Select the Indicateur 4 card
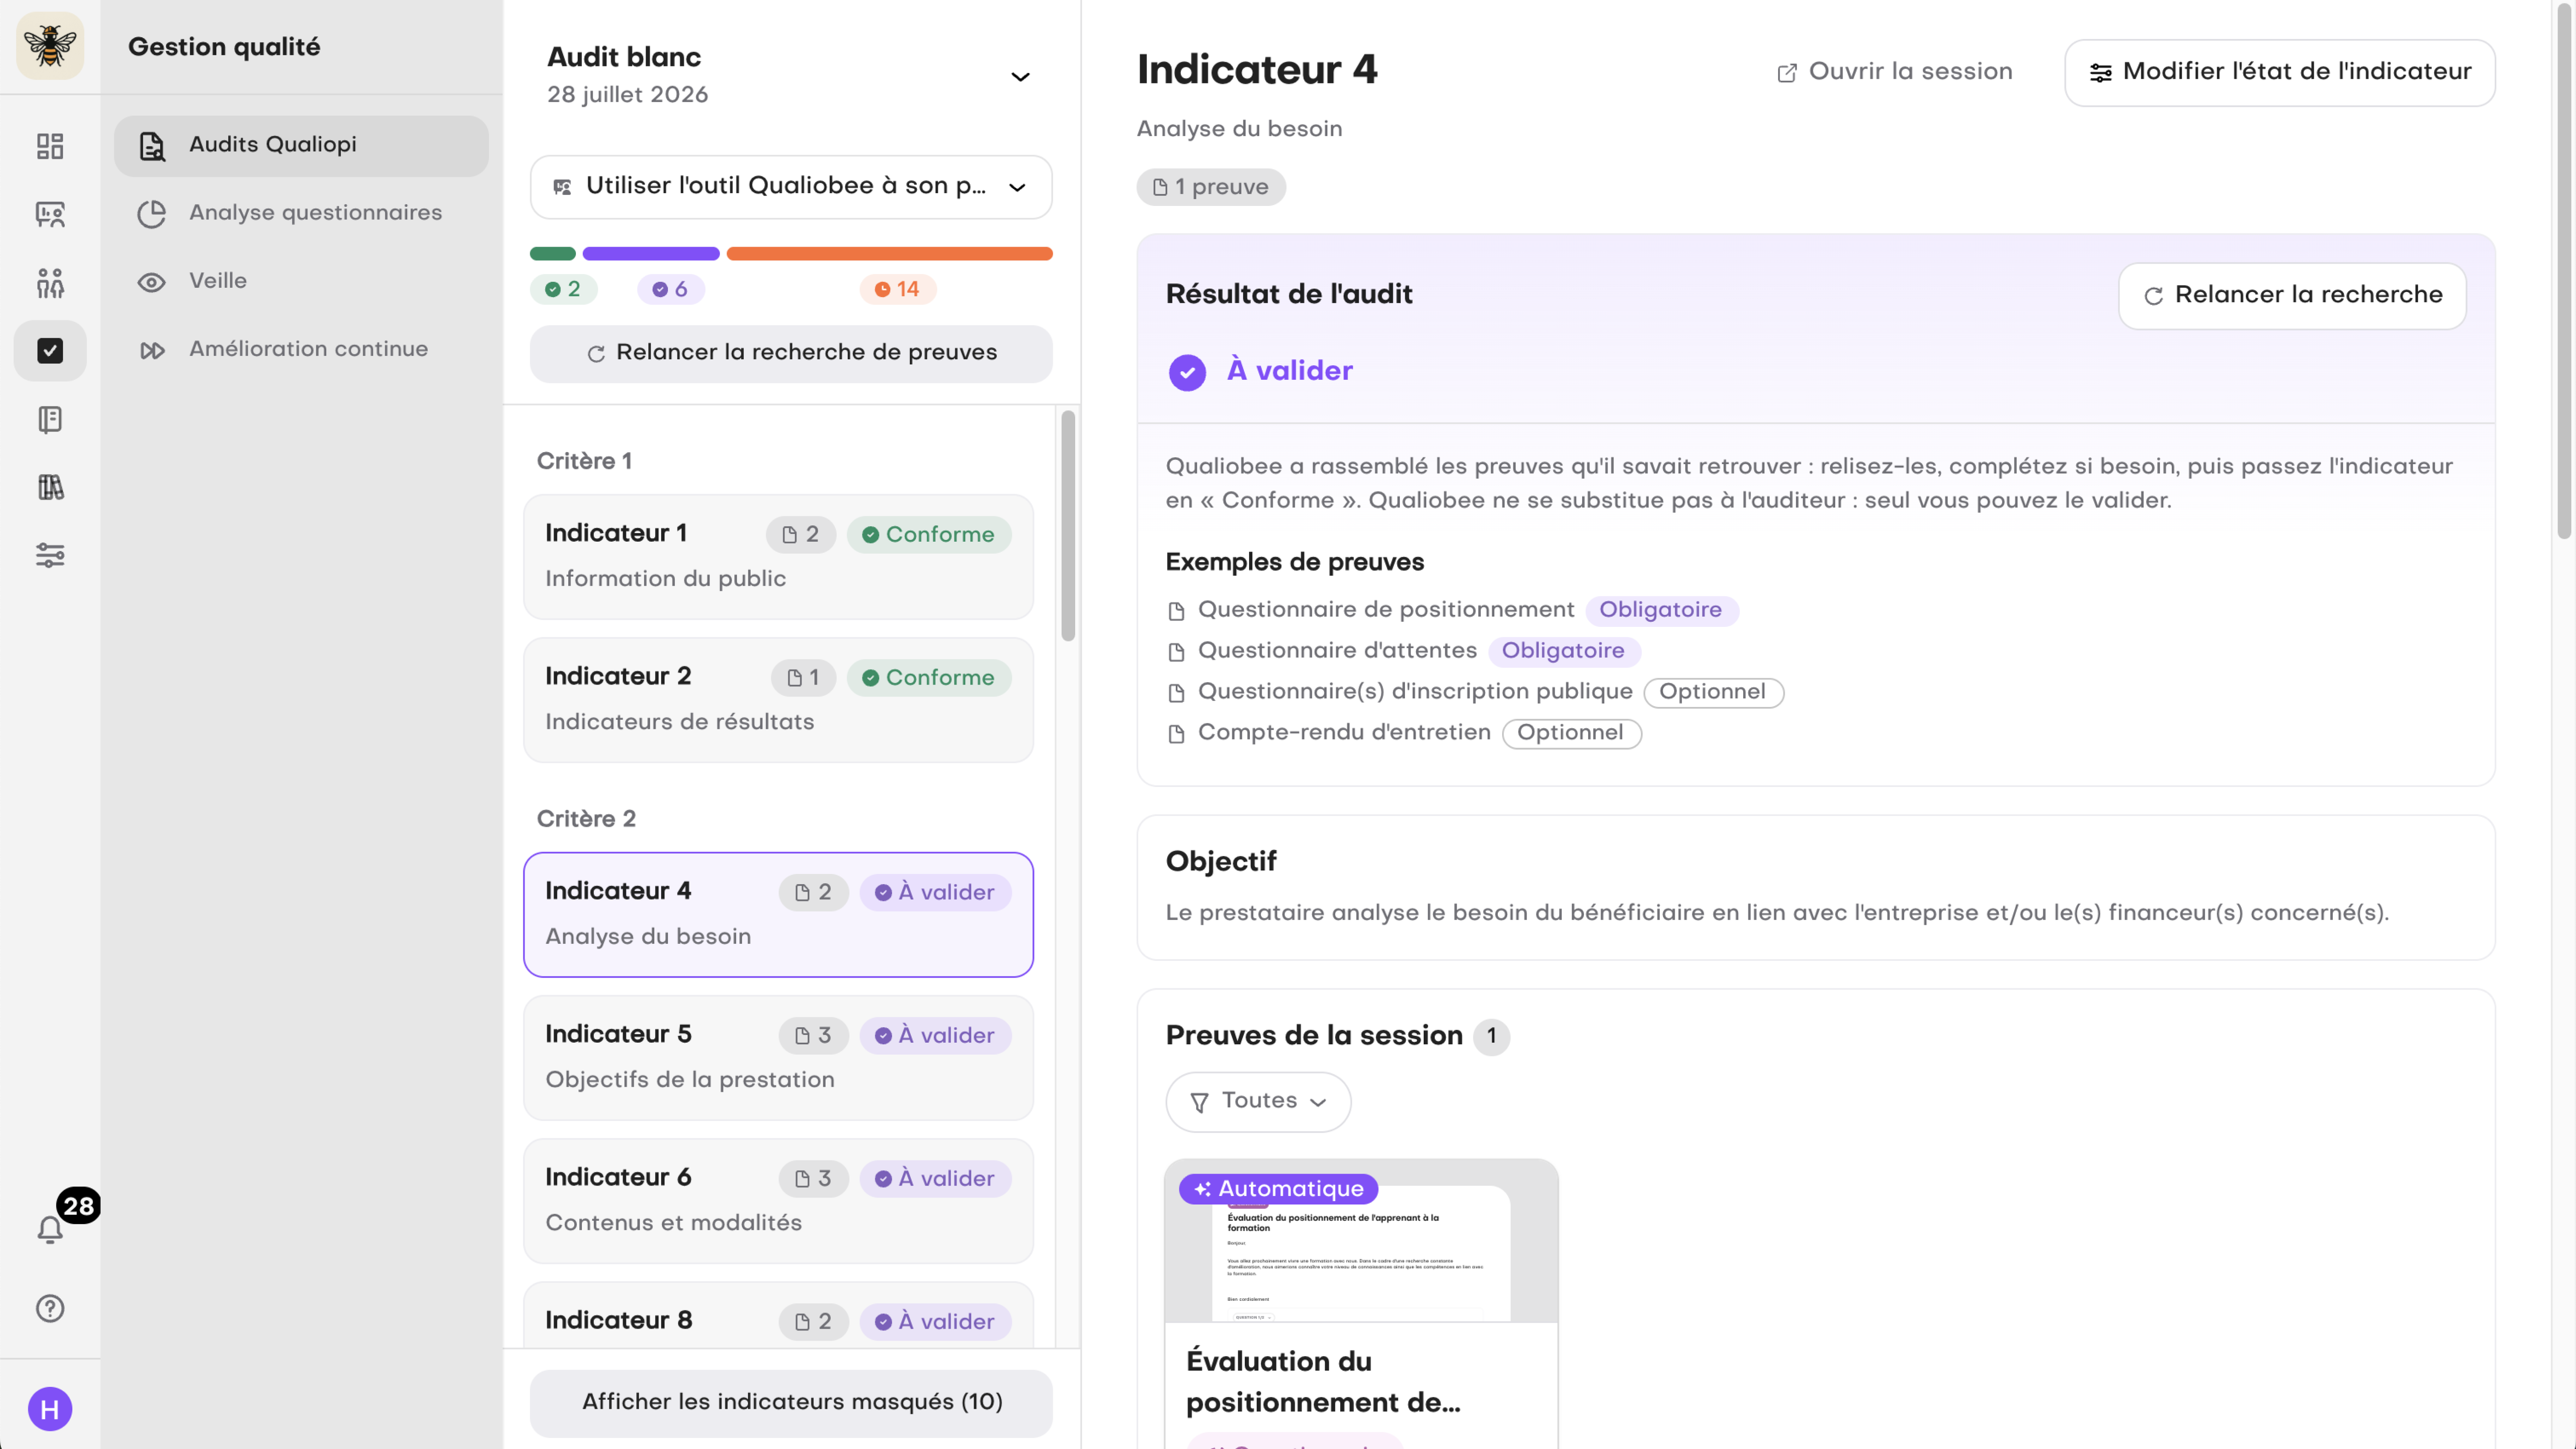2576x1449 pixels. tap(778, 915)
